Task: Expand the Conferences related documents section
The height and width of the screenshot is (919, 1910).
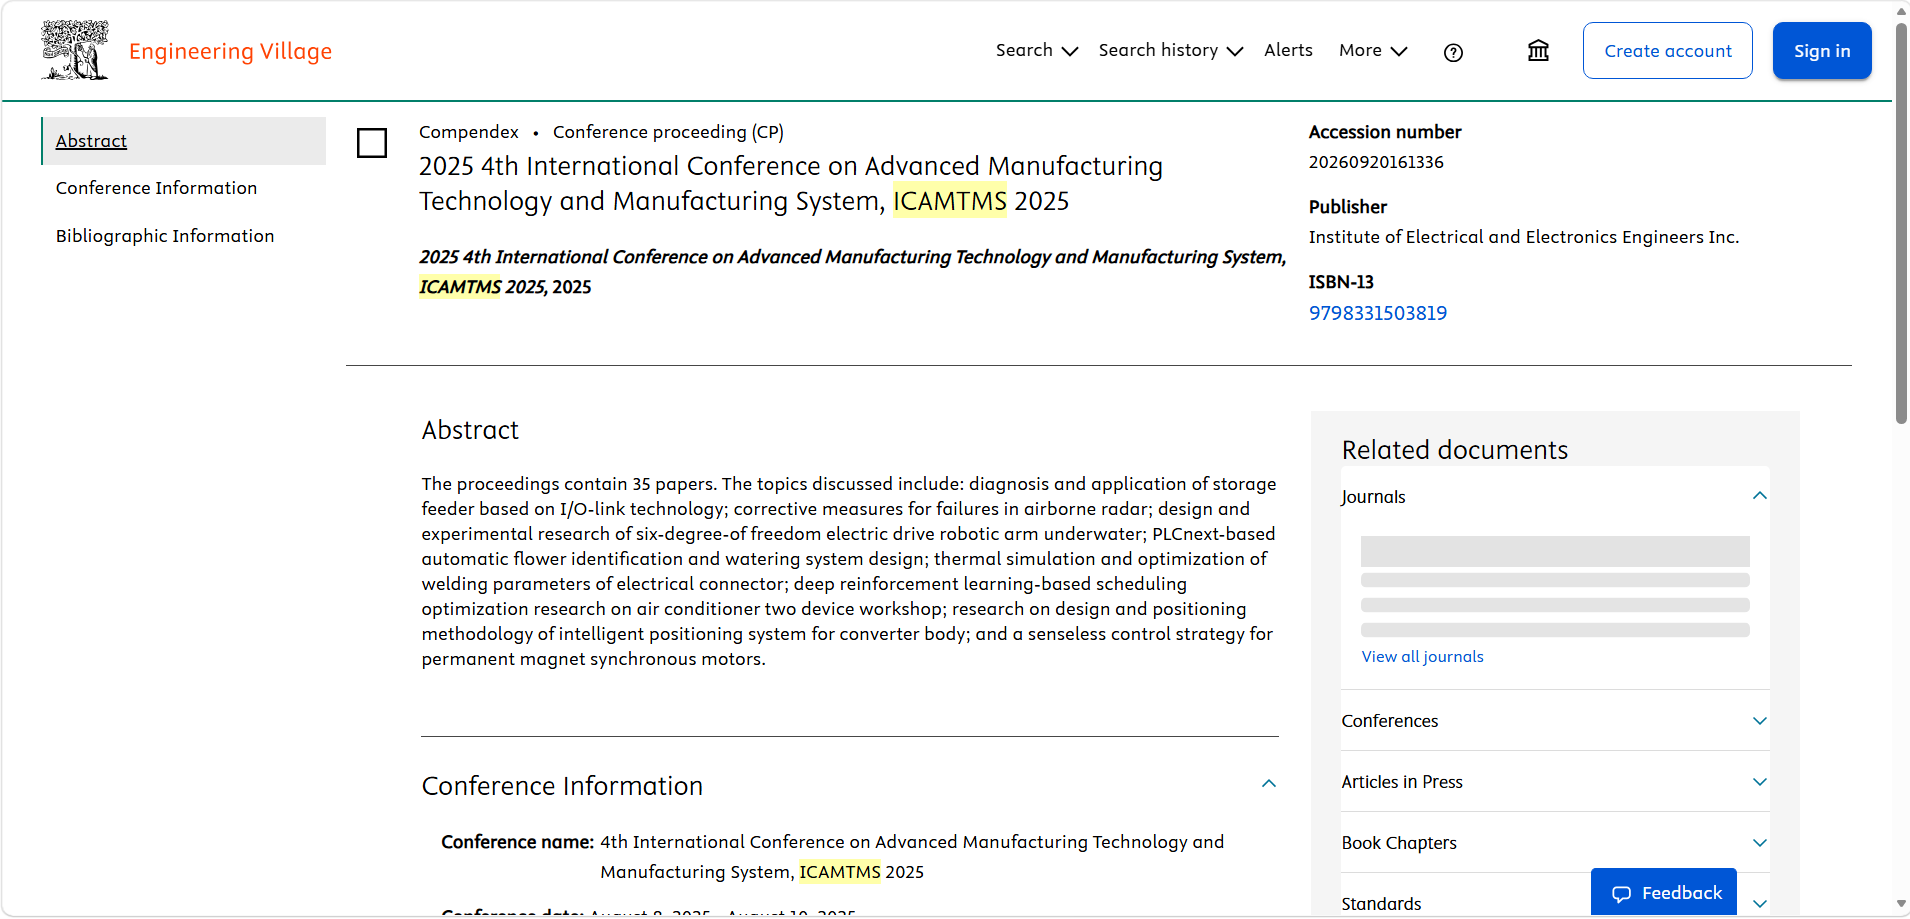Action: click(1759, 721)
